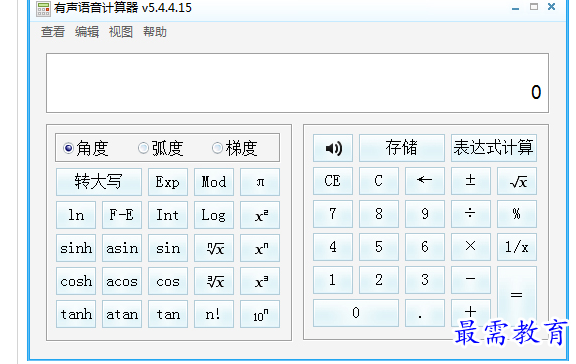Click the C clear button

click(379, 181)
